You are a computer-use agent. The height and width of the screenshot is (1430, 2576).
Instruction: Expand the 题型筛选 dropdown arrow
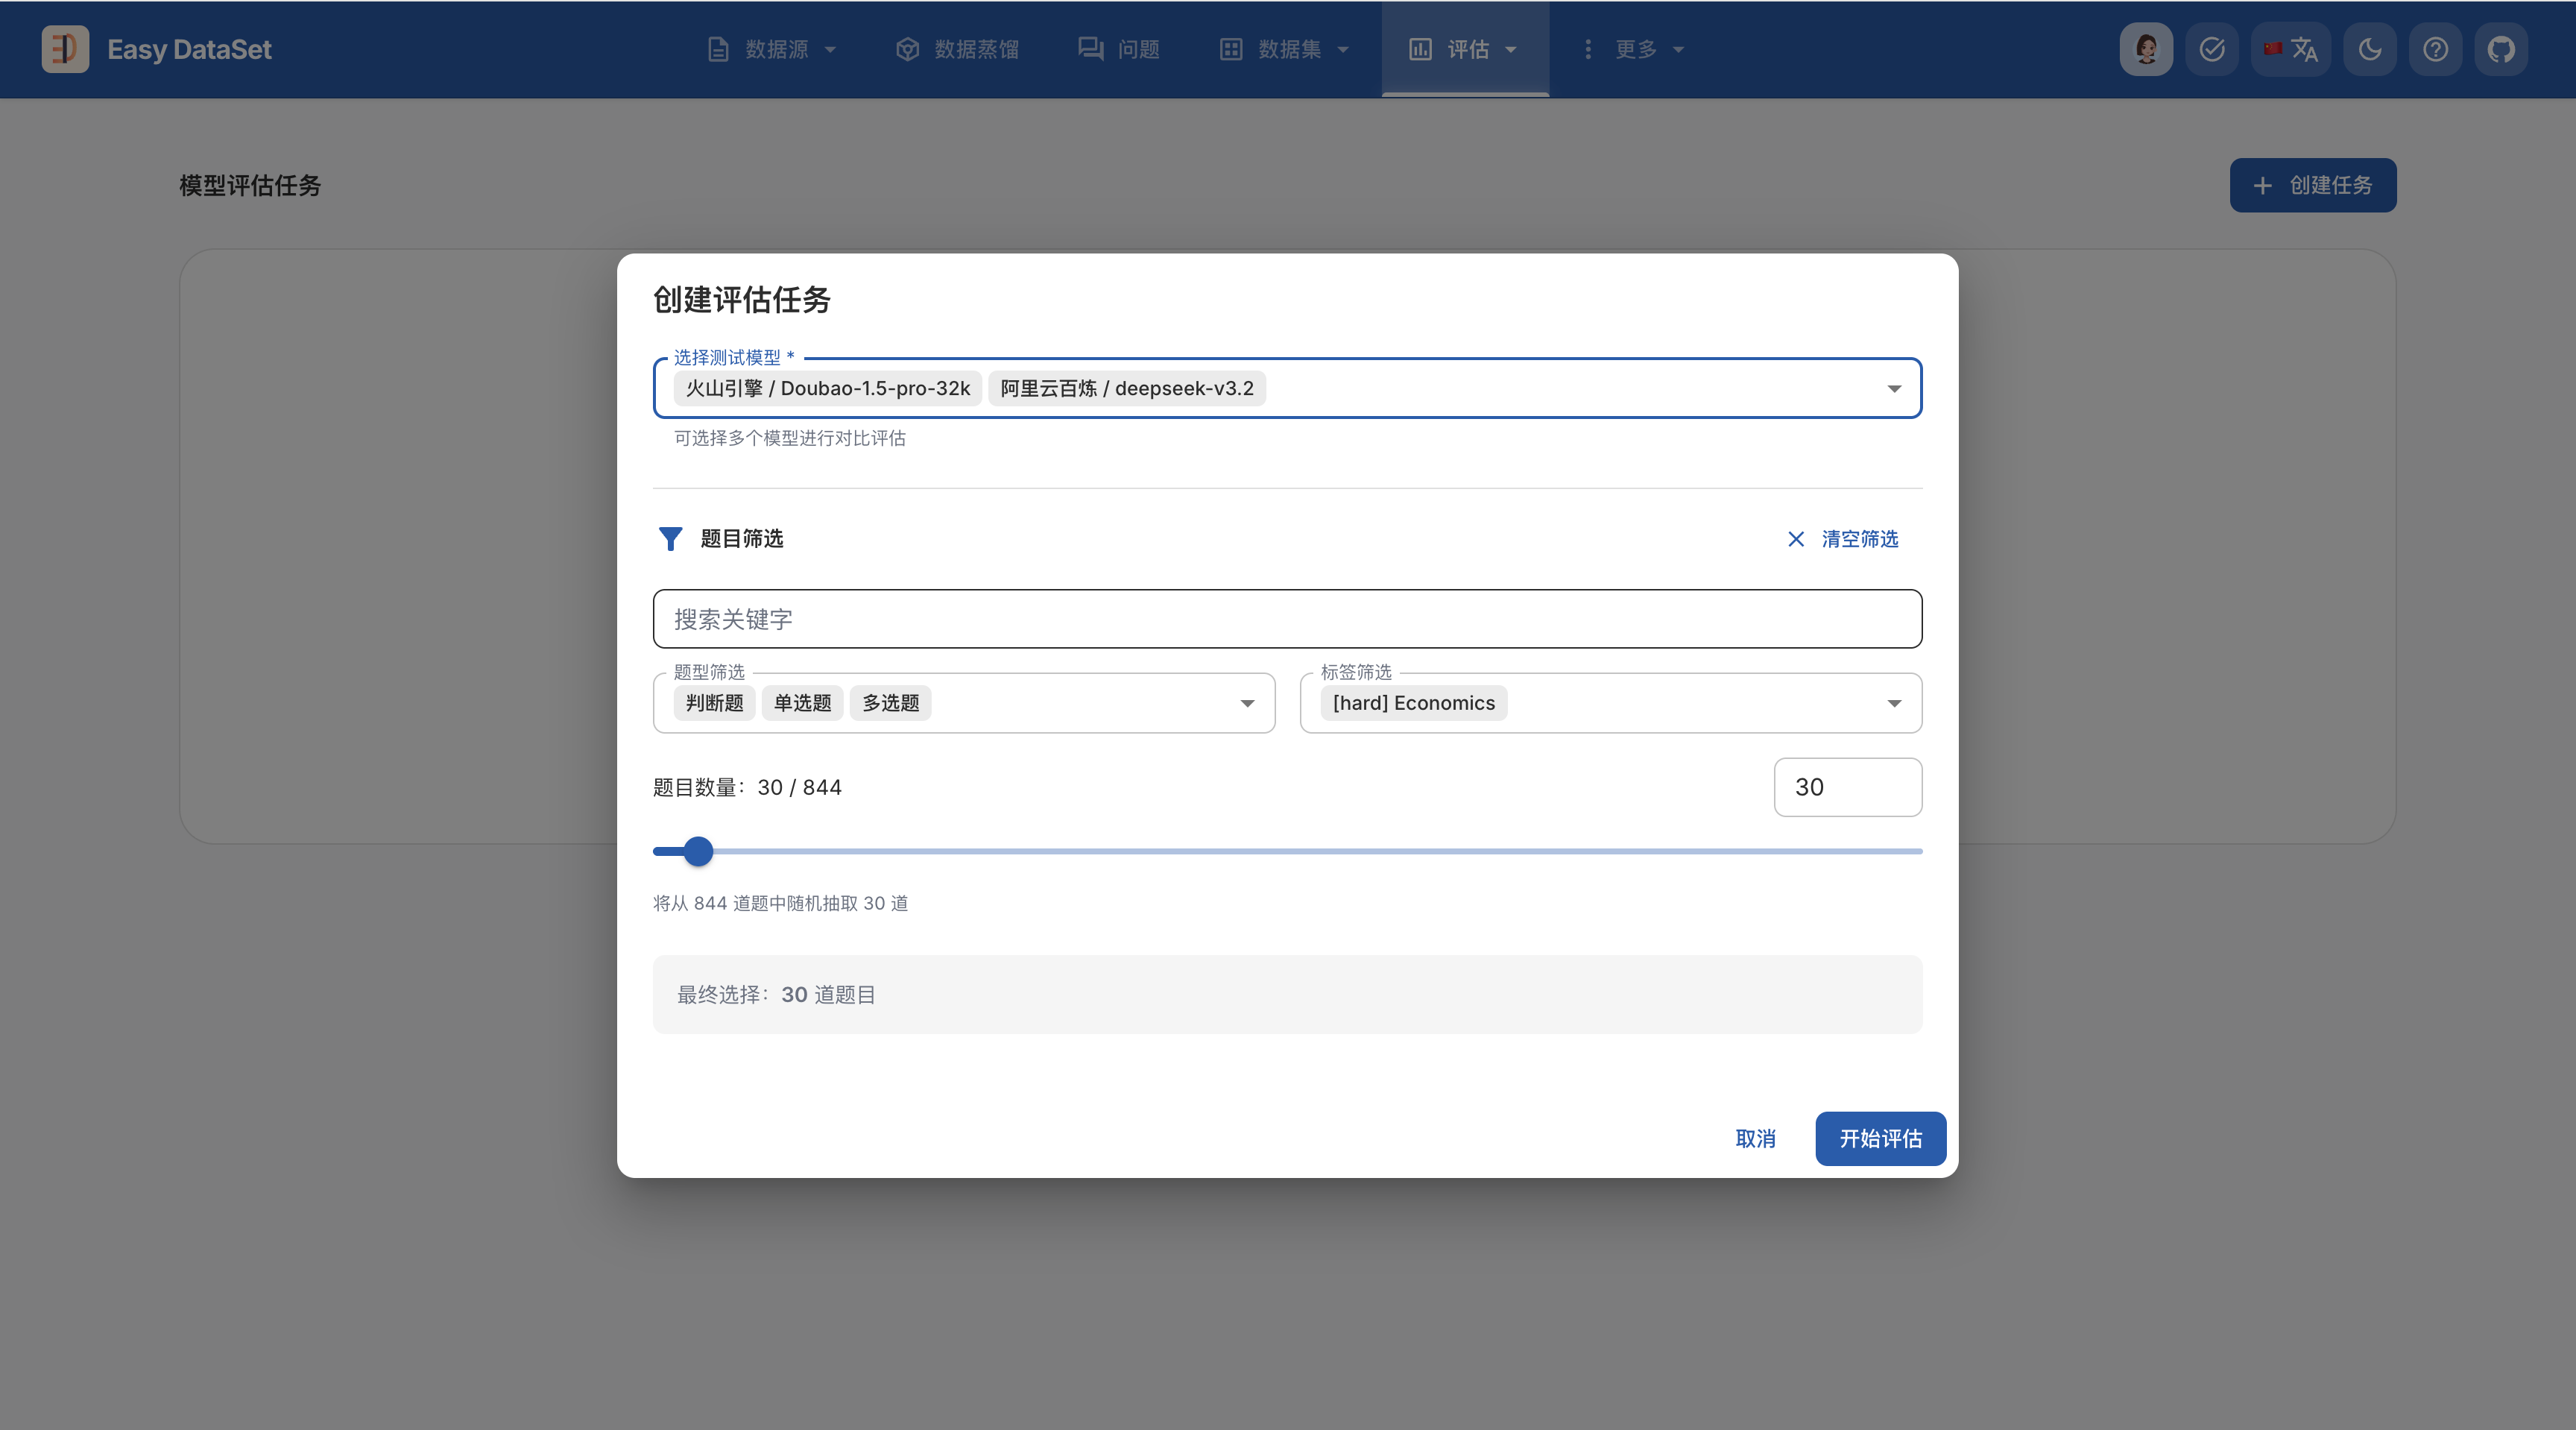click(x=1247, y=703)
